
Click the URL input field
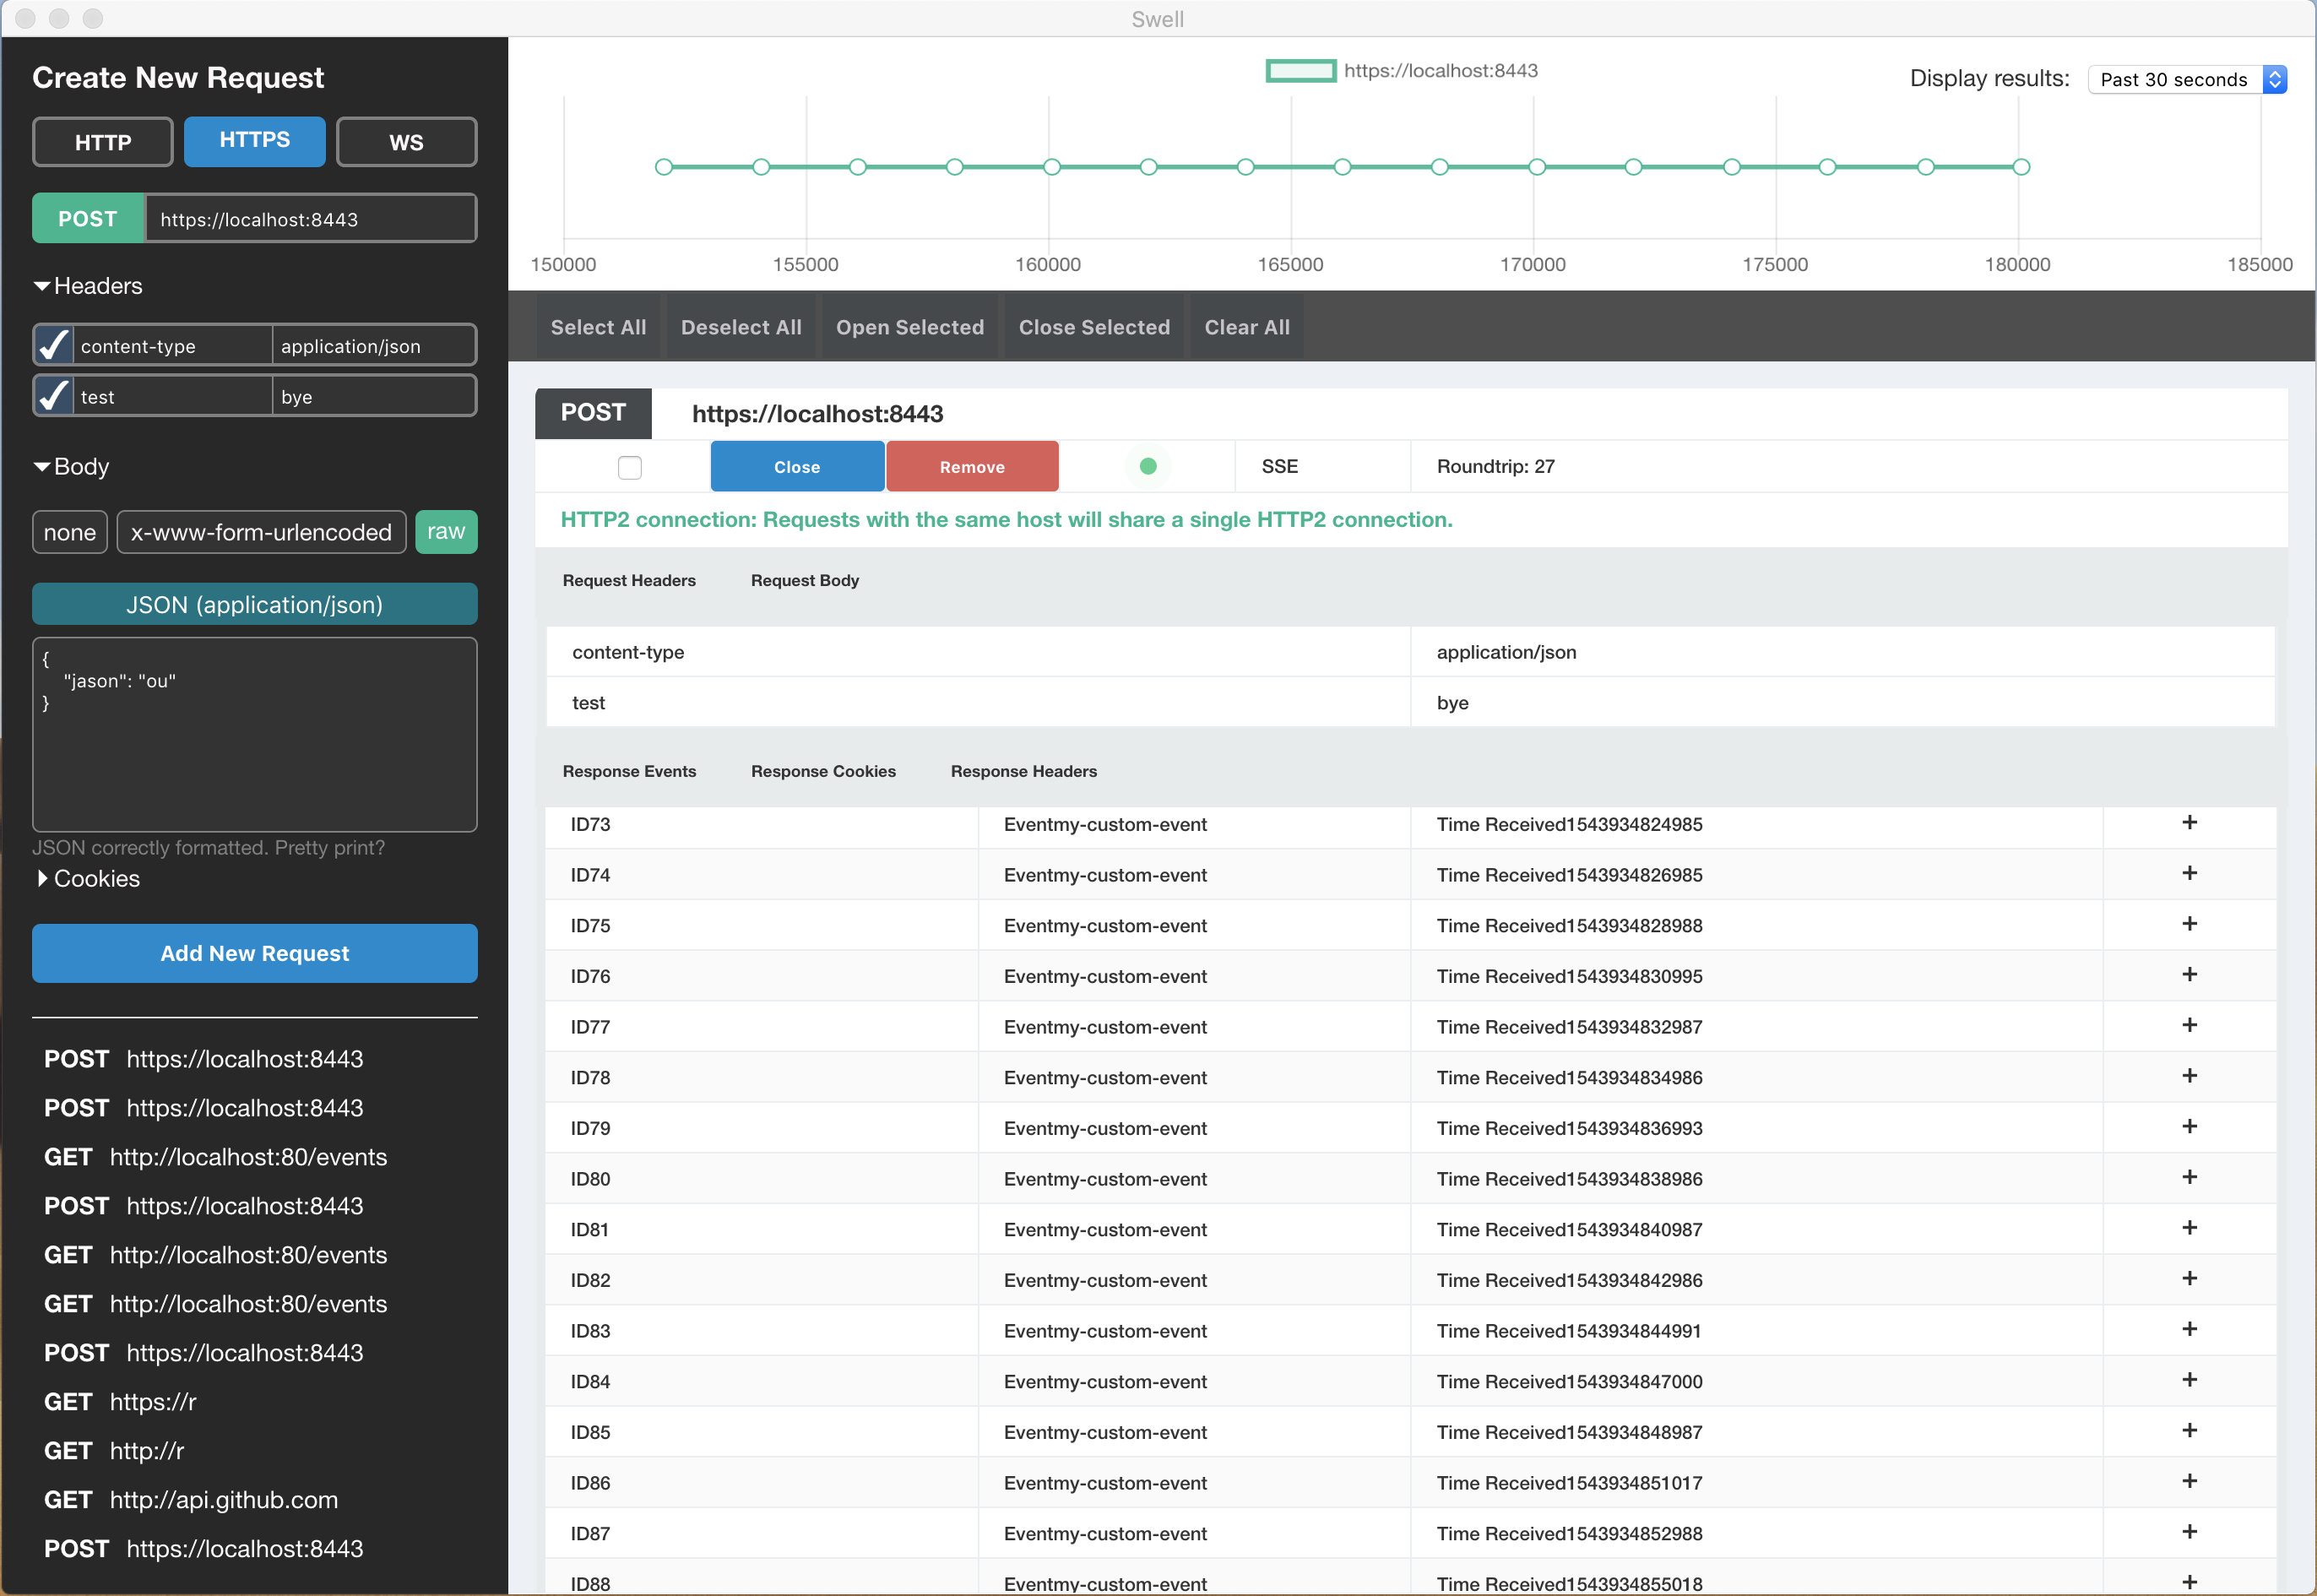point(310,219)
